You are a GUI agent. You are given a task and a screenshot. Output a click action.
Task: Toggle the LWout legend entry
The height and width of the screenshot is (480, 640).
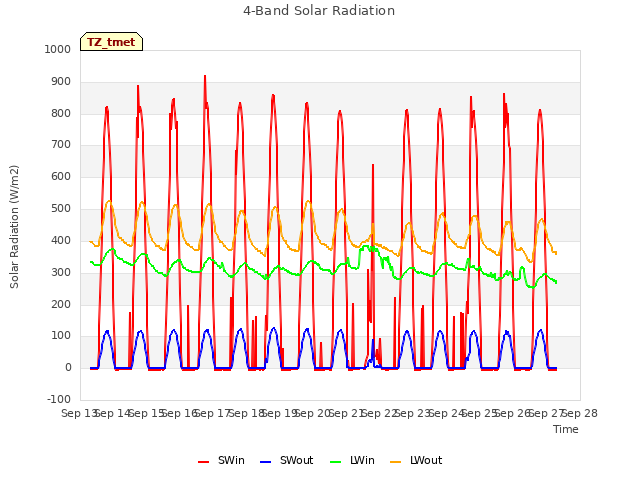point(416,460)
